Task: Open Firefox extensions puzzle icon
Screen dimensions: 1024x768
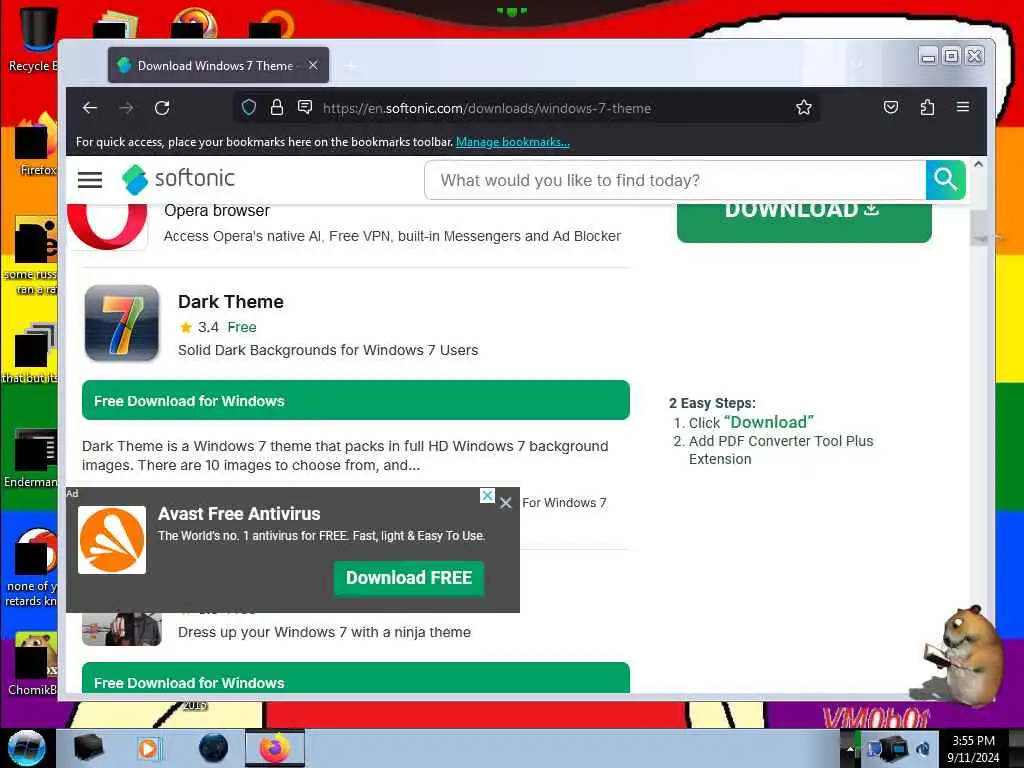Action: click(927, 107)
